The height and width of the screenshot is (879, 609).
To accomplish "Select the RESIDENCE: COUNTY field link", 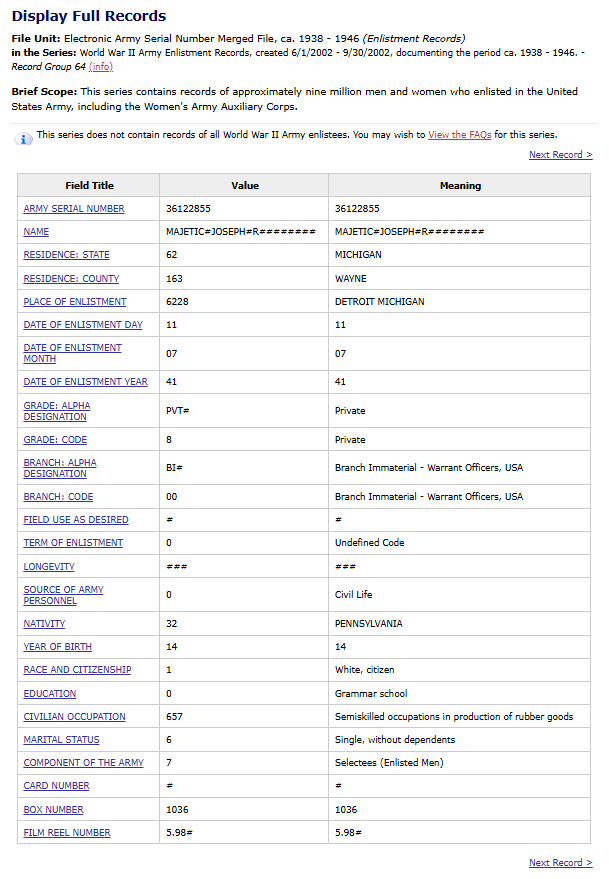I will tap(71, 279).
